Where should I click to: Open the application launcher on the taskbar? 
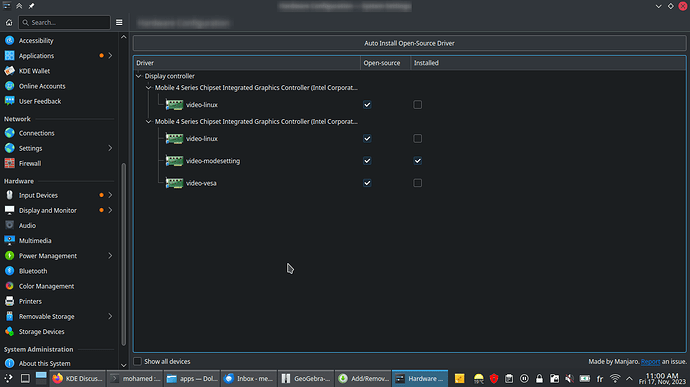click(x=8, y=379)
